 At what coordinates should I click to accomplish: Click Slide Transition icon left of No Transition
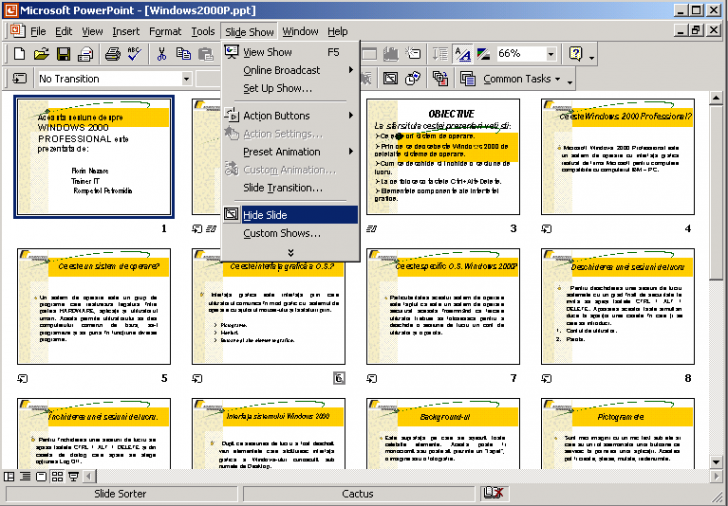click(x=19, y=78)
